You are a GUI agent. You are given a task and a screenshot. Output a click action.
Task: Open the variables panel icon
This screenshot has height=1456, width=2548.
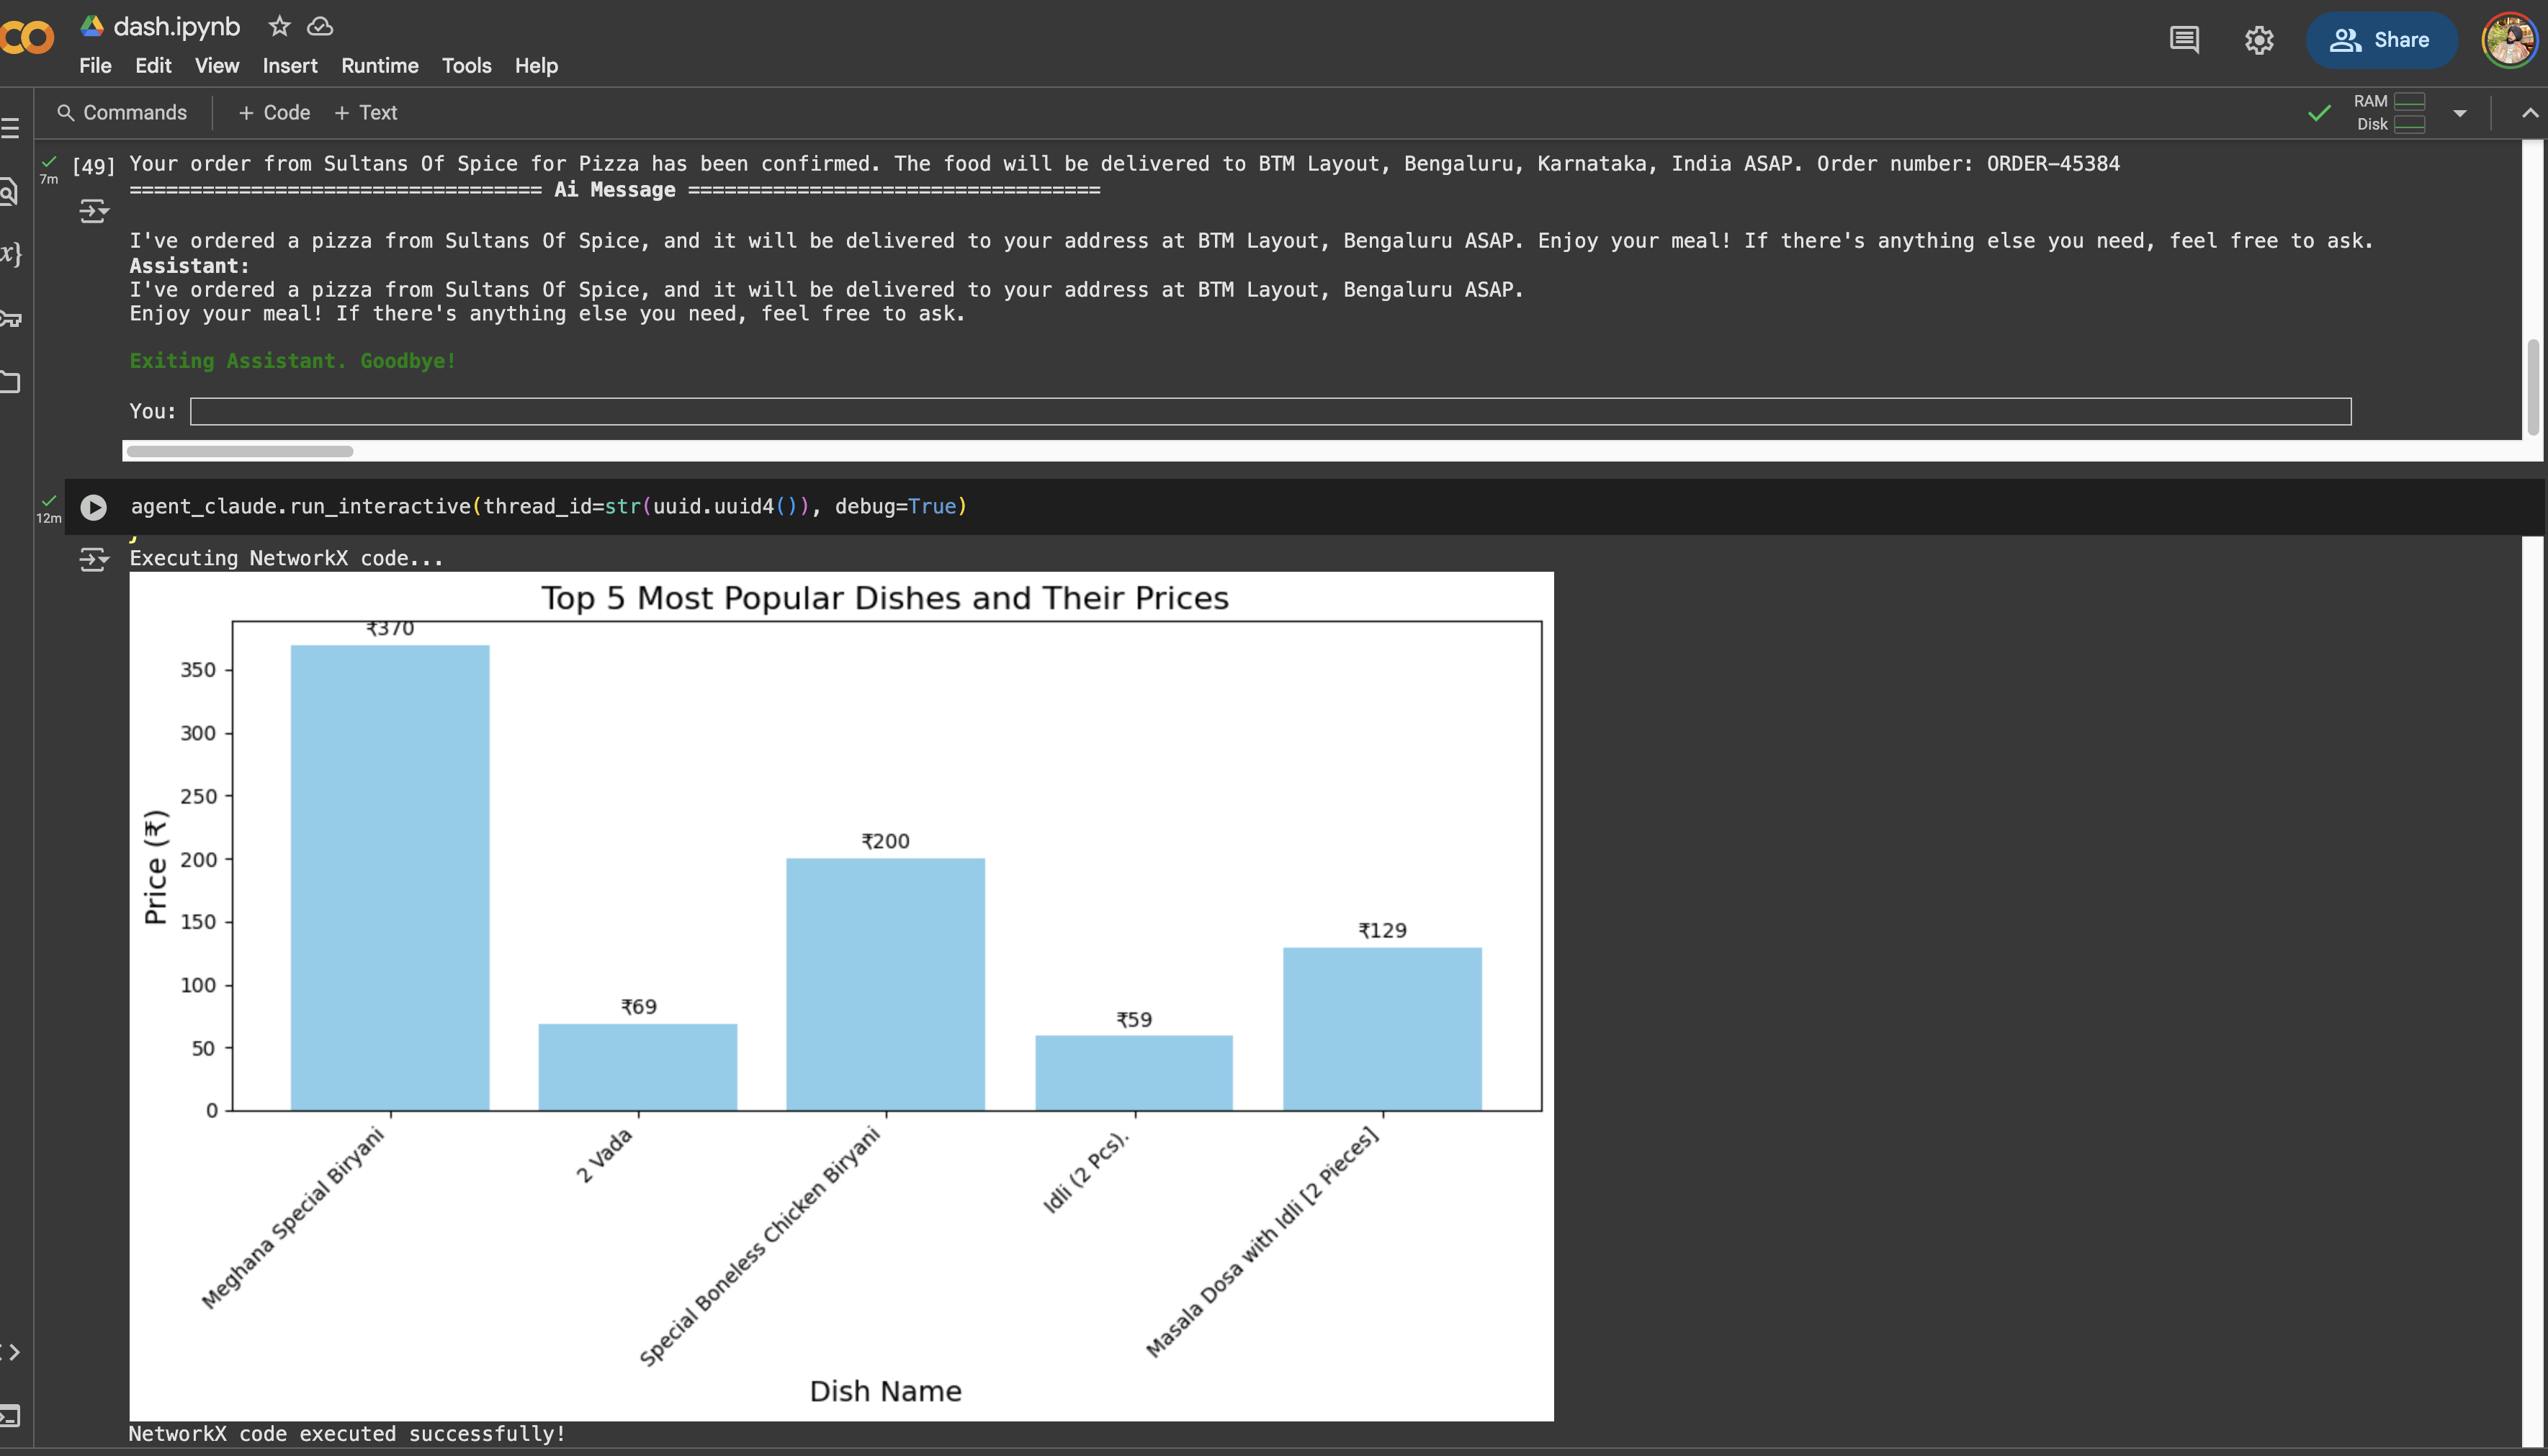point(10,254)
